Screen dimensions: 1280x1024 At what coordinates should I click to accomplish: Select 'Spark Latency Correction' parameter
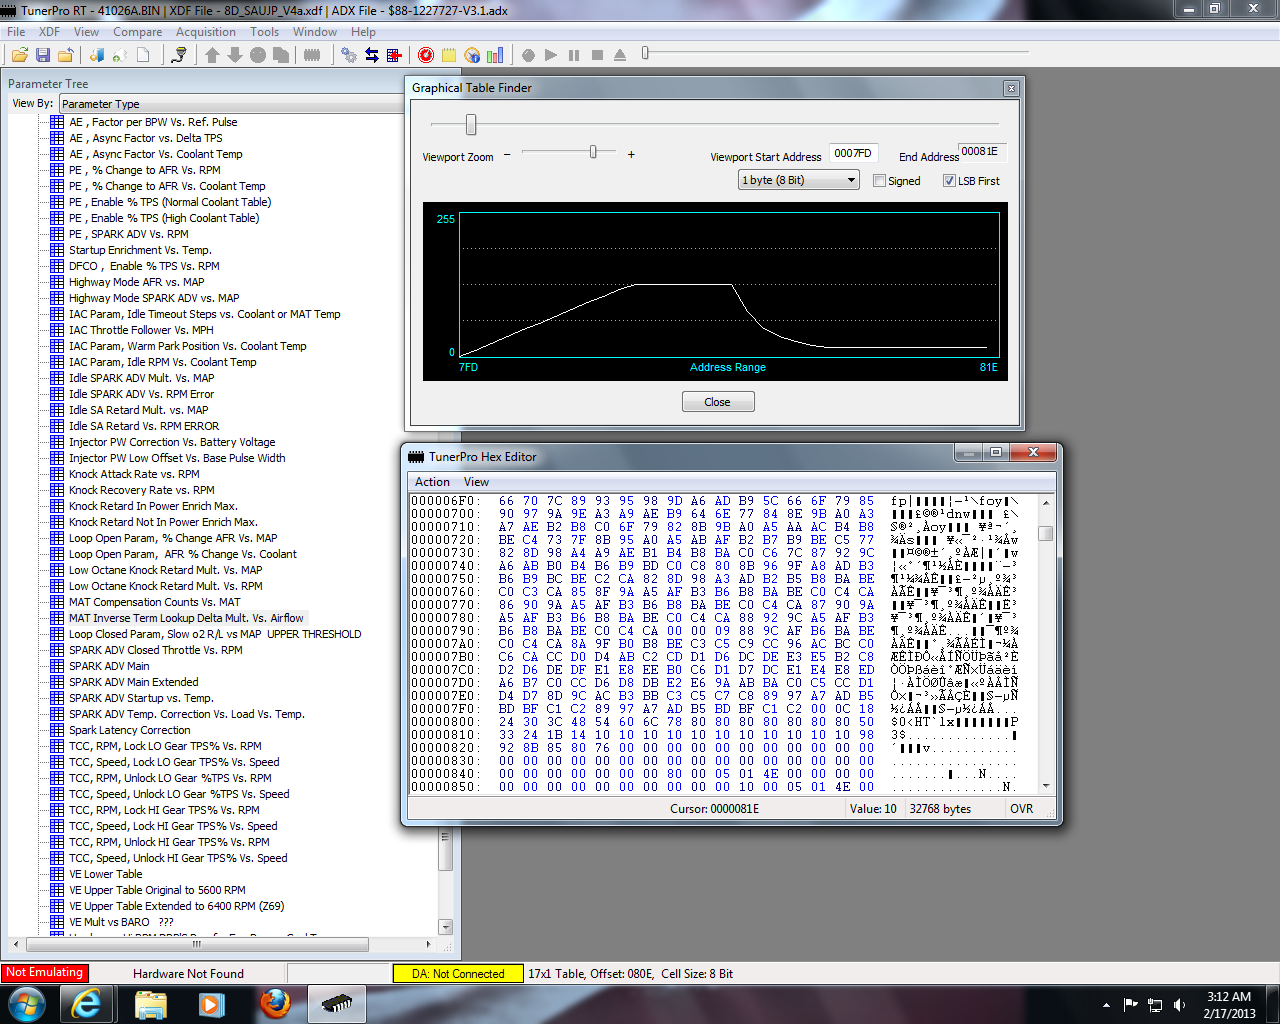[129, 730]
